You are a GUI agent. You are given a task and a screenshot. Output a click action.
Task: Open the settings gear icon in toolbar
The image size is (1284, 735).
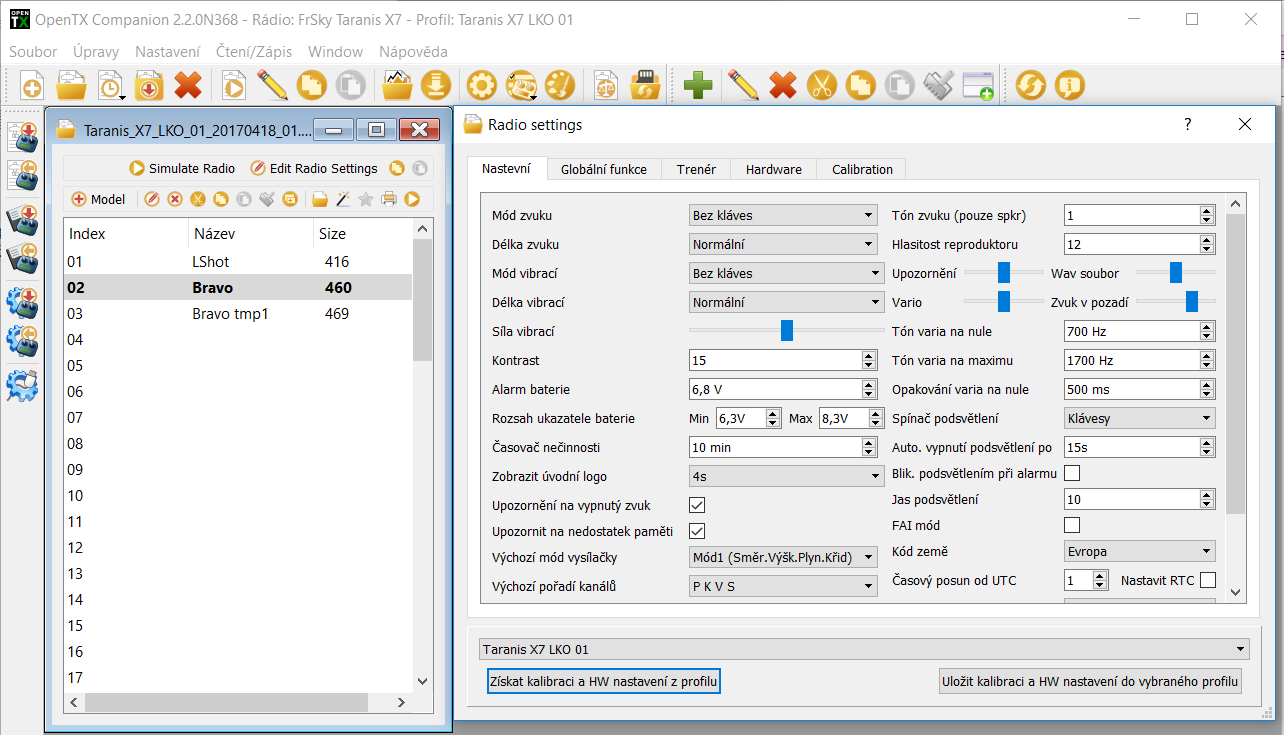pos(482,85)
